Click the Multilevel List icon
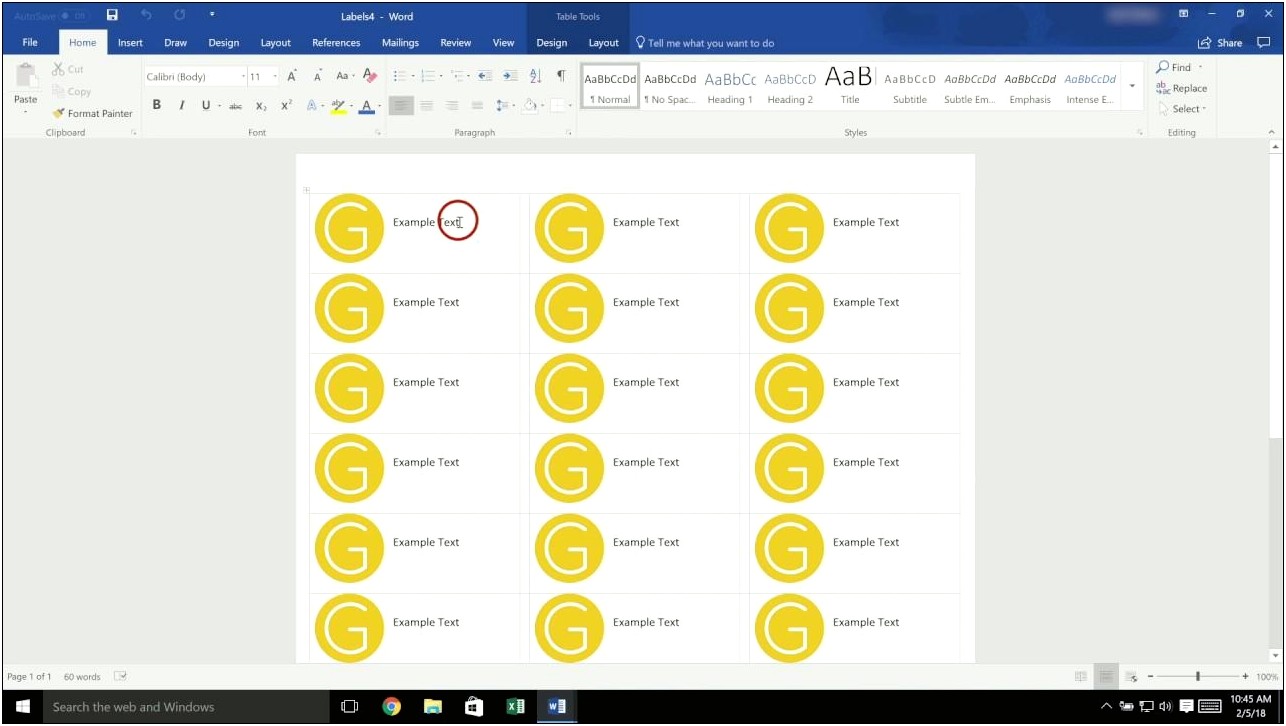Screen dimensions: 1286x726 (x=457, y=76)
